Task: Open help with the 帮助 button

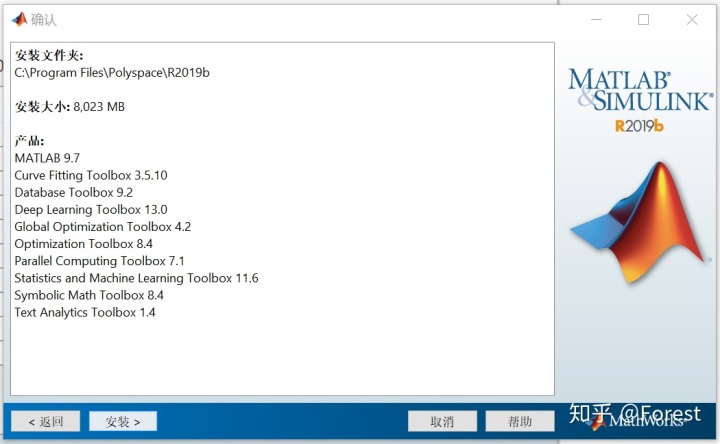Action: tap(520, 422)
